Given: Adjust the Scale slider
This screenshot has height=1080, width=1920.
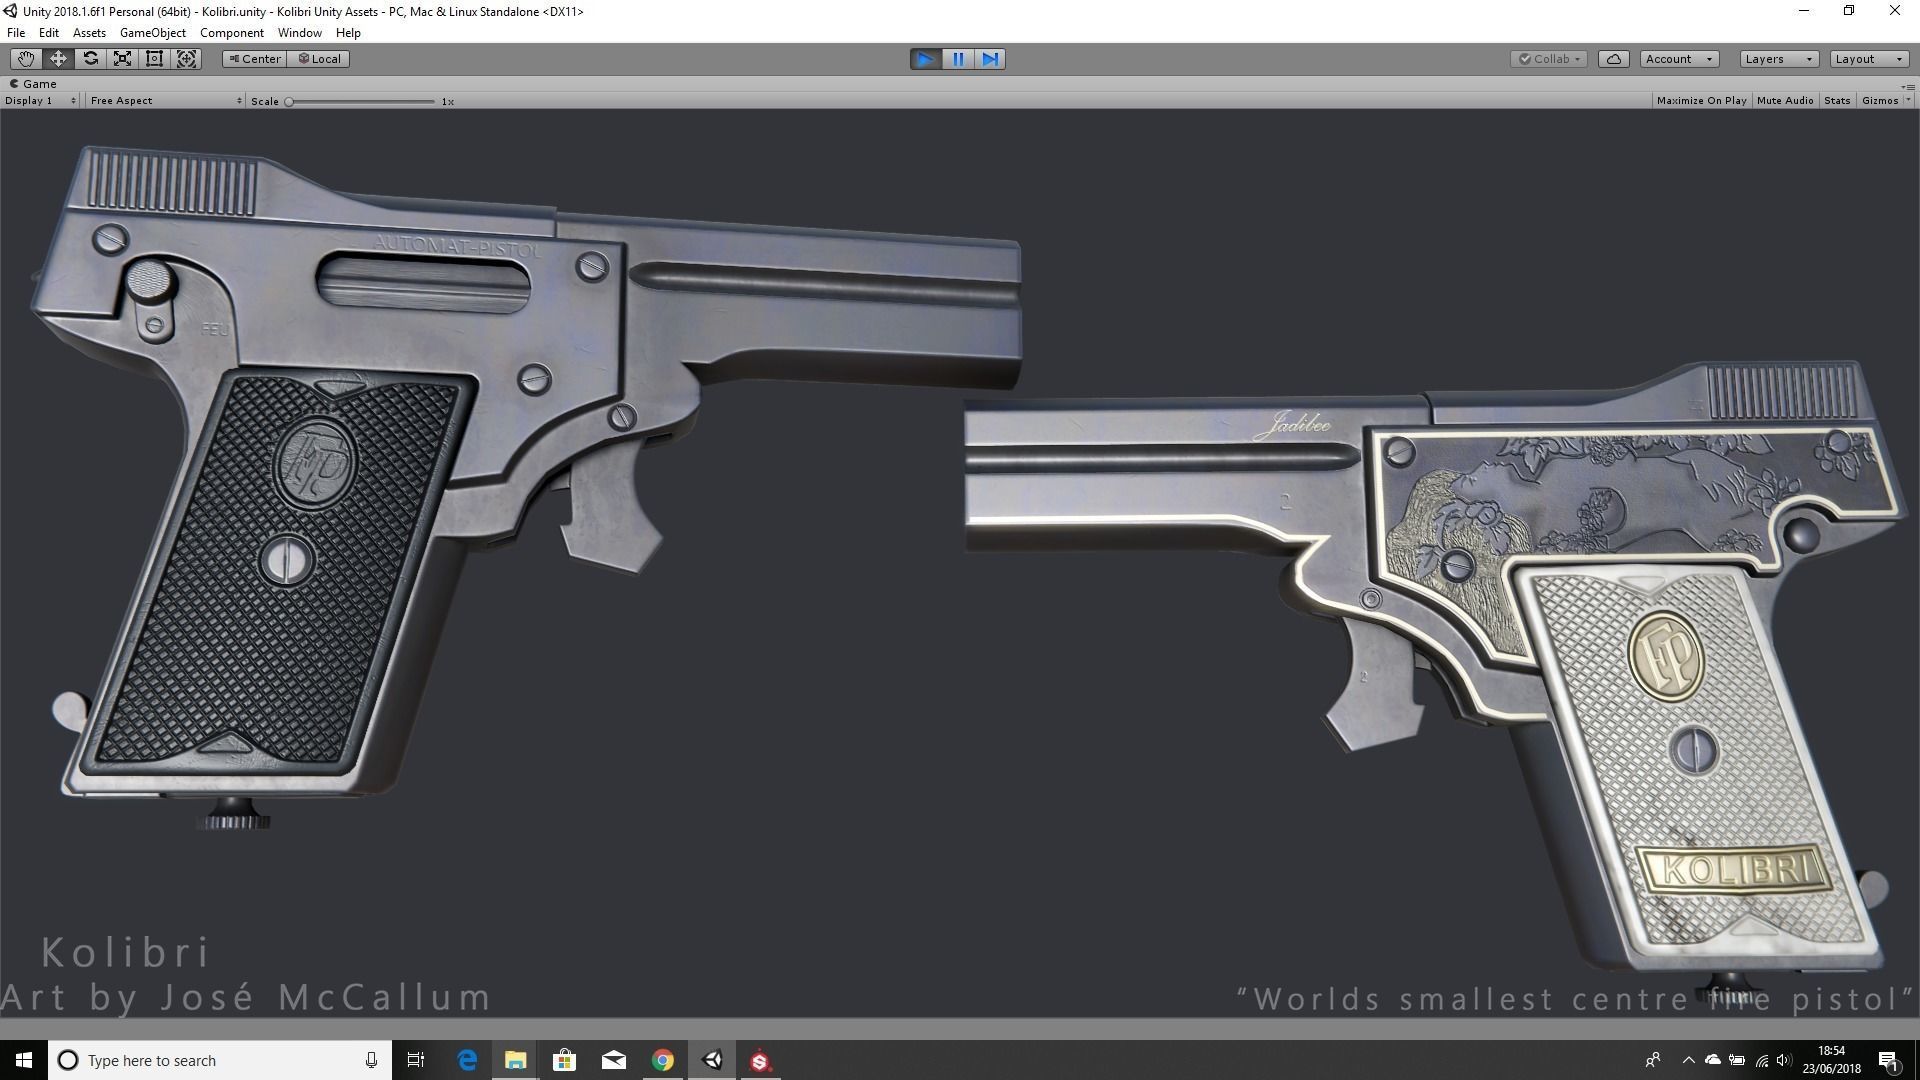Looking at the screenshot, I should (362, 102).
